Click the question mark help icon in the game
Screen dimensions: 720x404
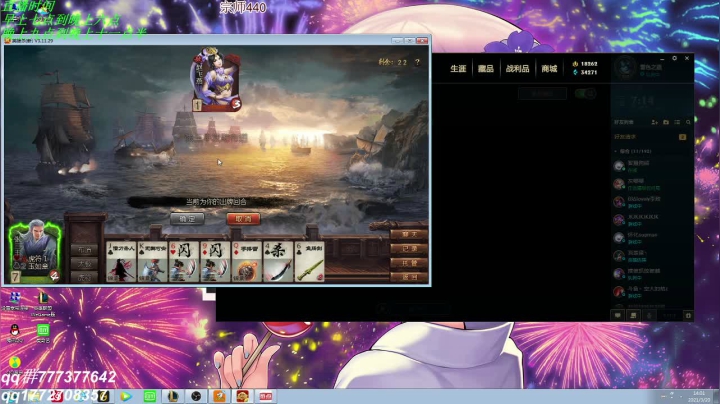tap(417, 62)
